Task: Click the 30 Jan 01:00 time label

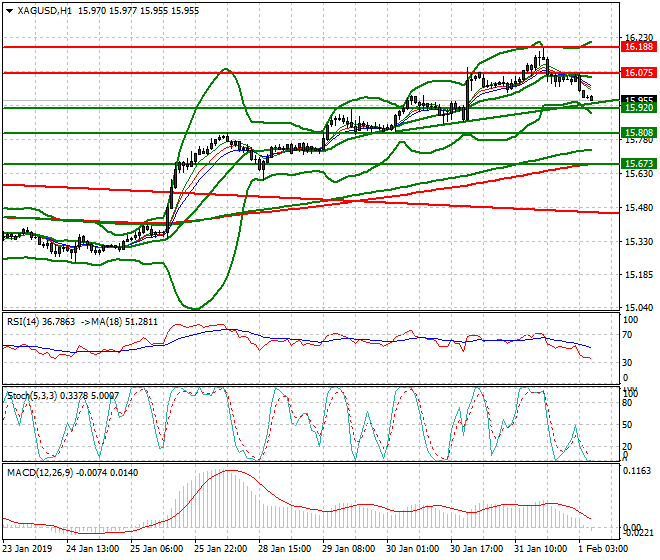Action: click(412, 549)
